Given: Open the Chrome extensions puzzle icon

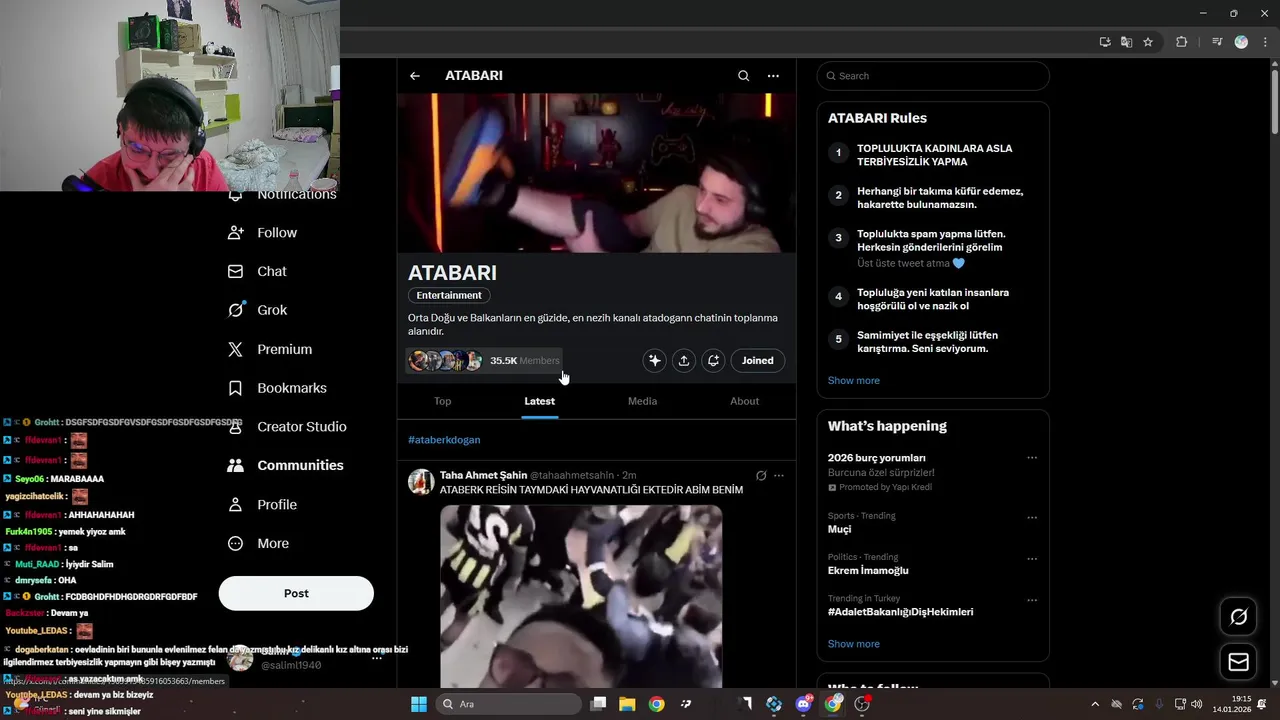Looking at the screenshot, I should (1182, 42).
